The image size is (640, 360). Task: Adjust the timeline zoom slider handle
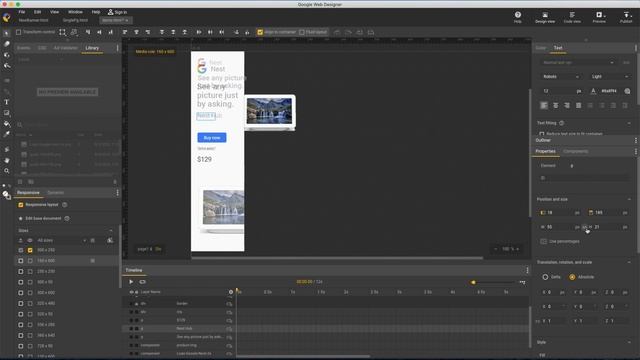pos(473,282)
